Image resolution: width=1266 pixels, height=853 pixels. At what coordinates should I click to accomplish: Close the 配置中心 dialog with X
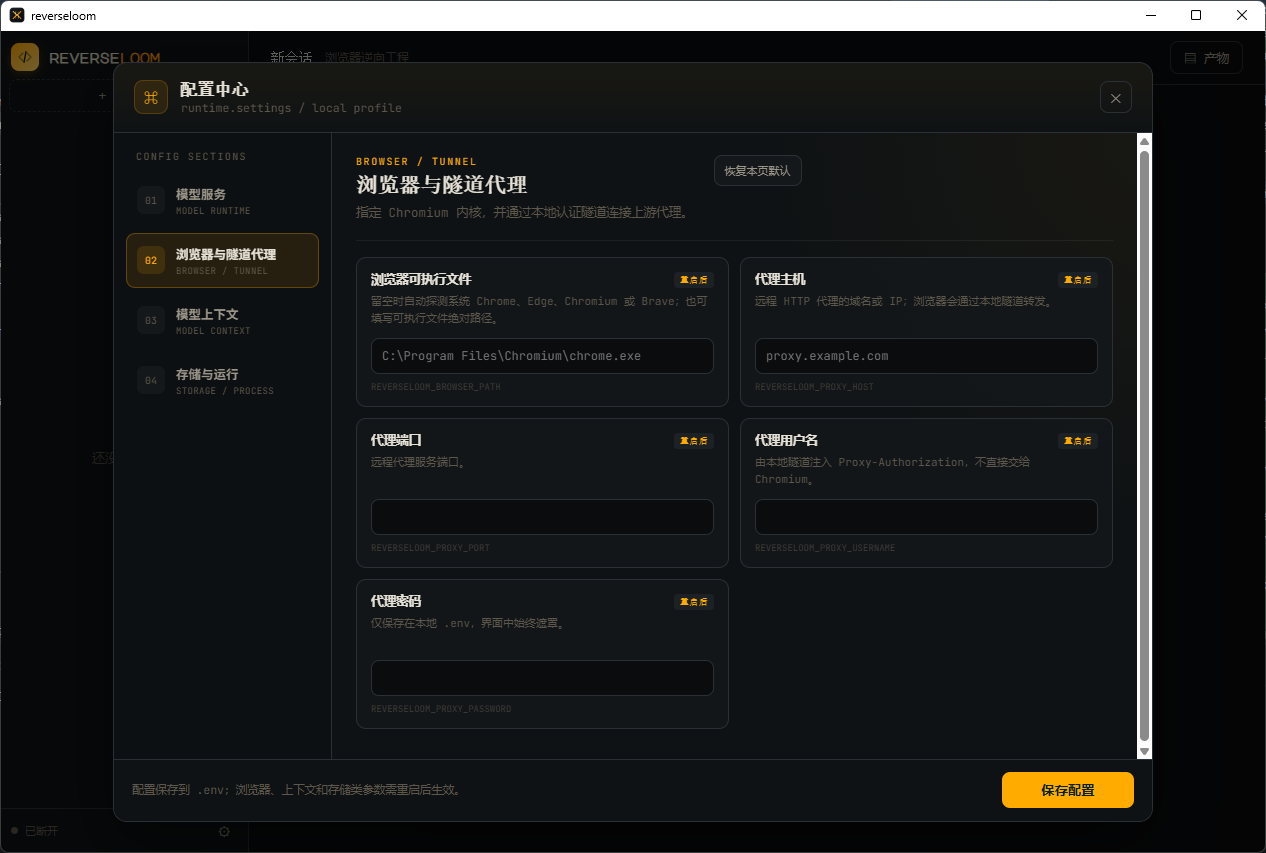[1116, 97]
